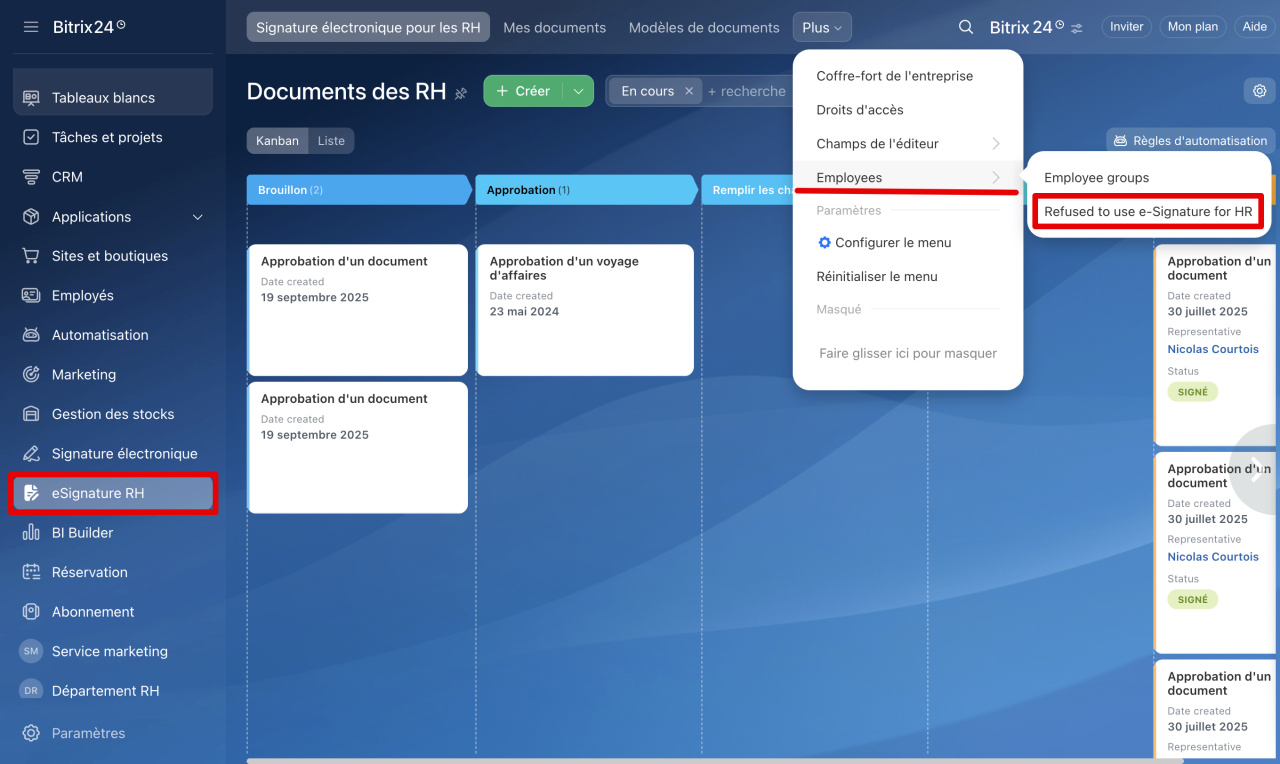Viewport: 1280px width, 764px height.
Task: Click the pin icon beside Documents des RH
Action: click(461, 93)
